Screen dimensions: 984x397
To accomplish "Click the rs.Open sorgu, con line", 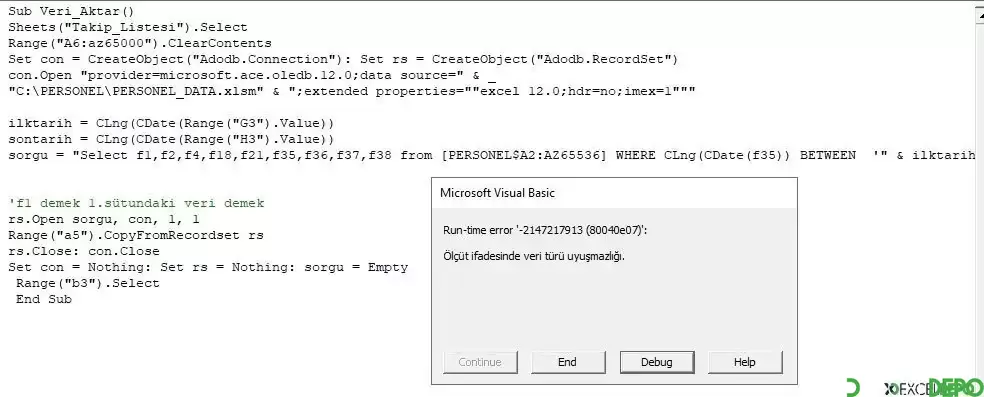I will (104, 220).
